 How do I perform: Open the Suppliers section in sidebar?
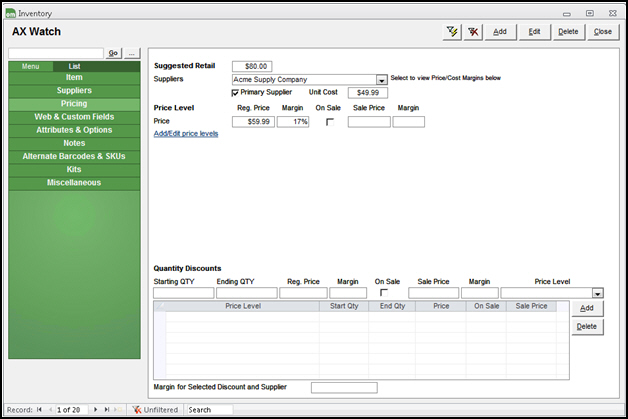pyautogui.click(x=74, y=91)
